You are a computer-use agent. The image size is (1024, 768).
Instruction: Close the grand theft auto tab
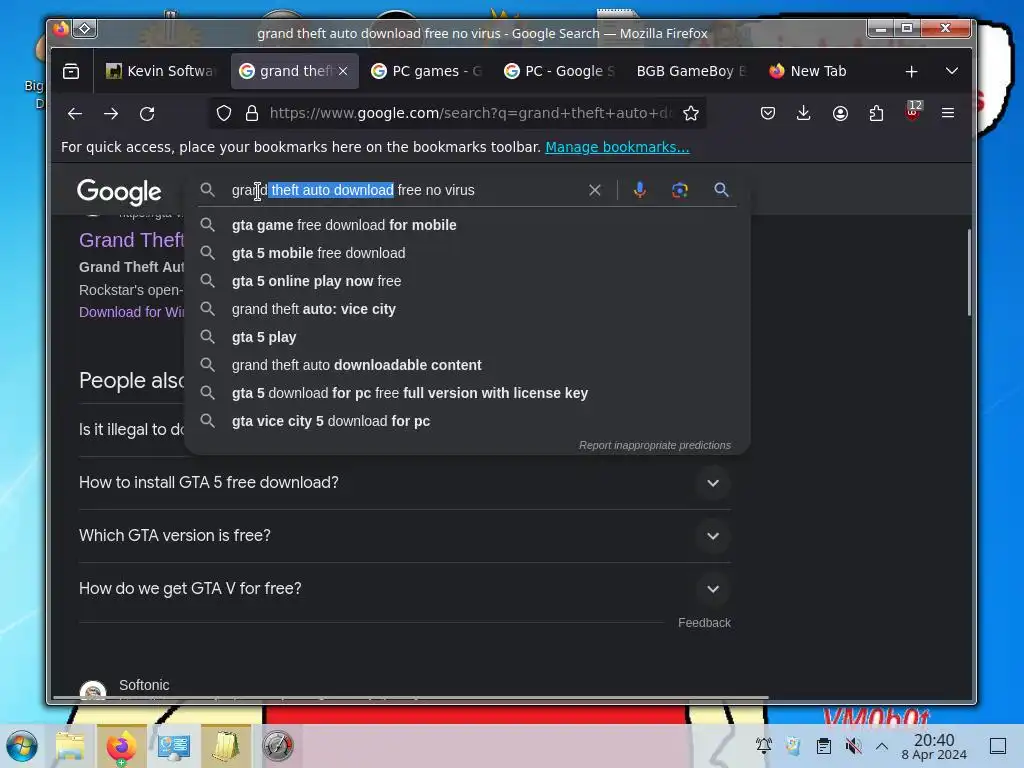point(344,71)
